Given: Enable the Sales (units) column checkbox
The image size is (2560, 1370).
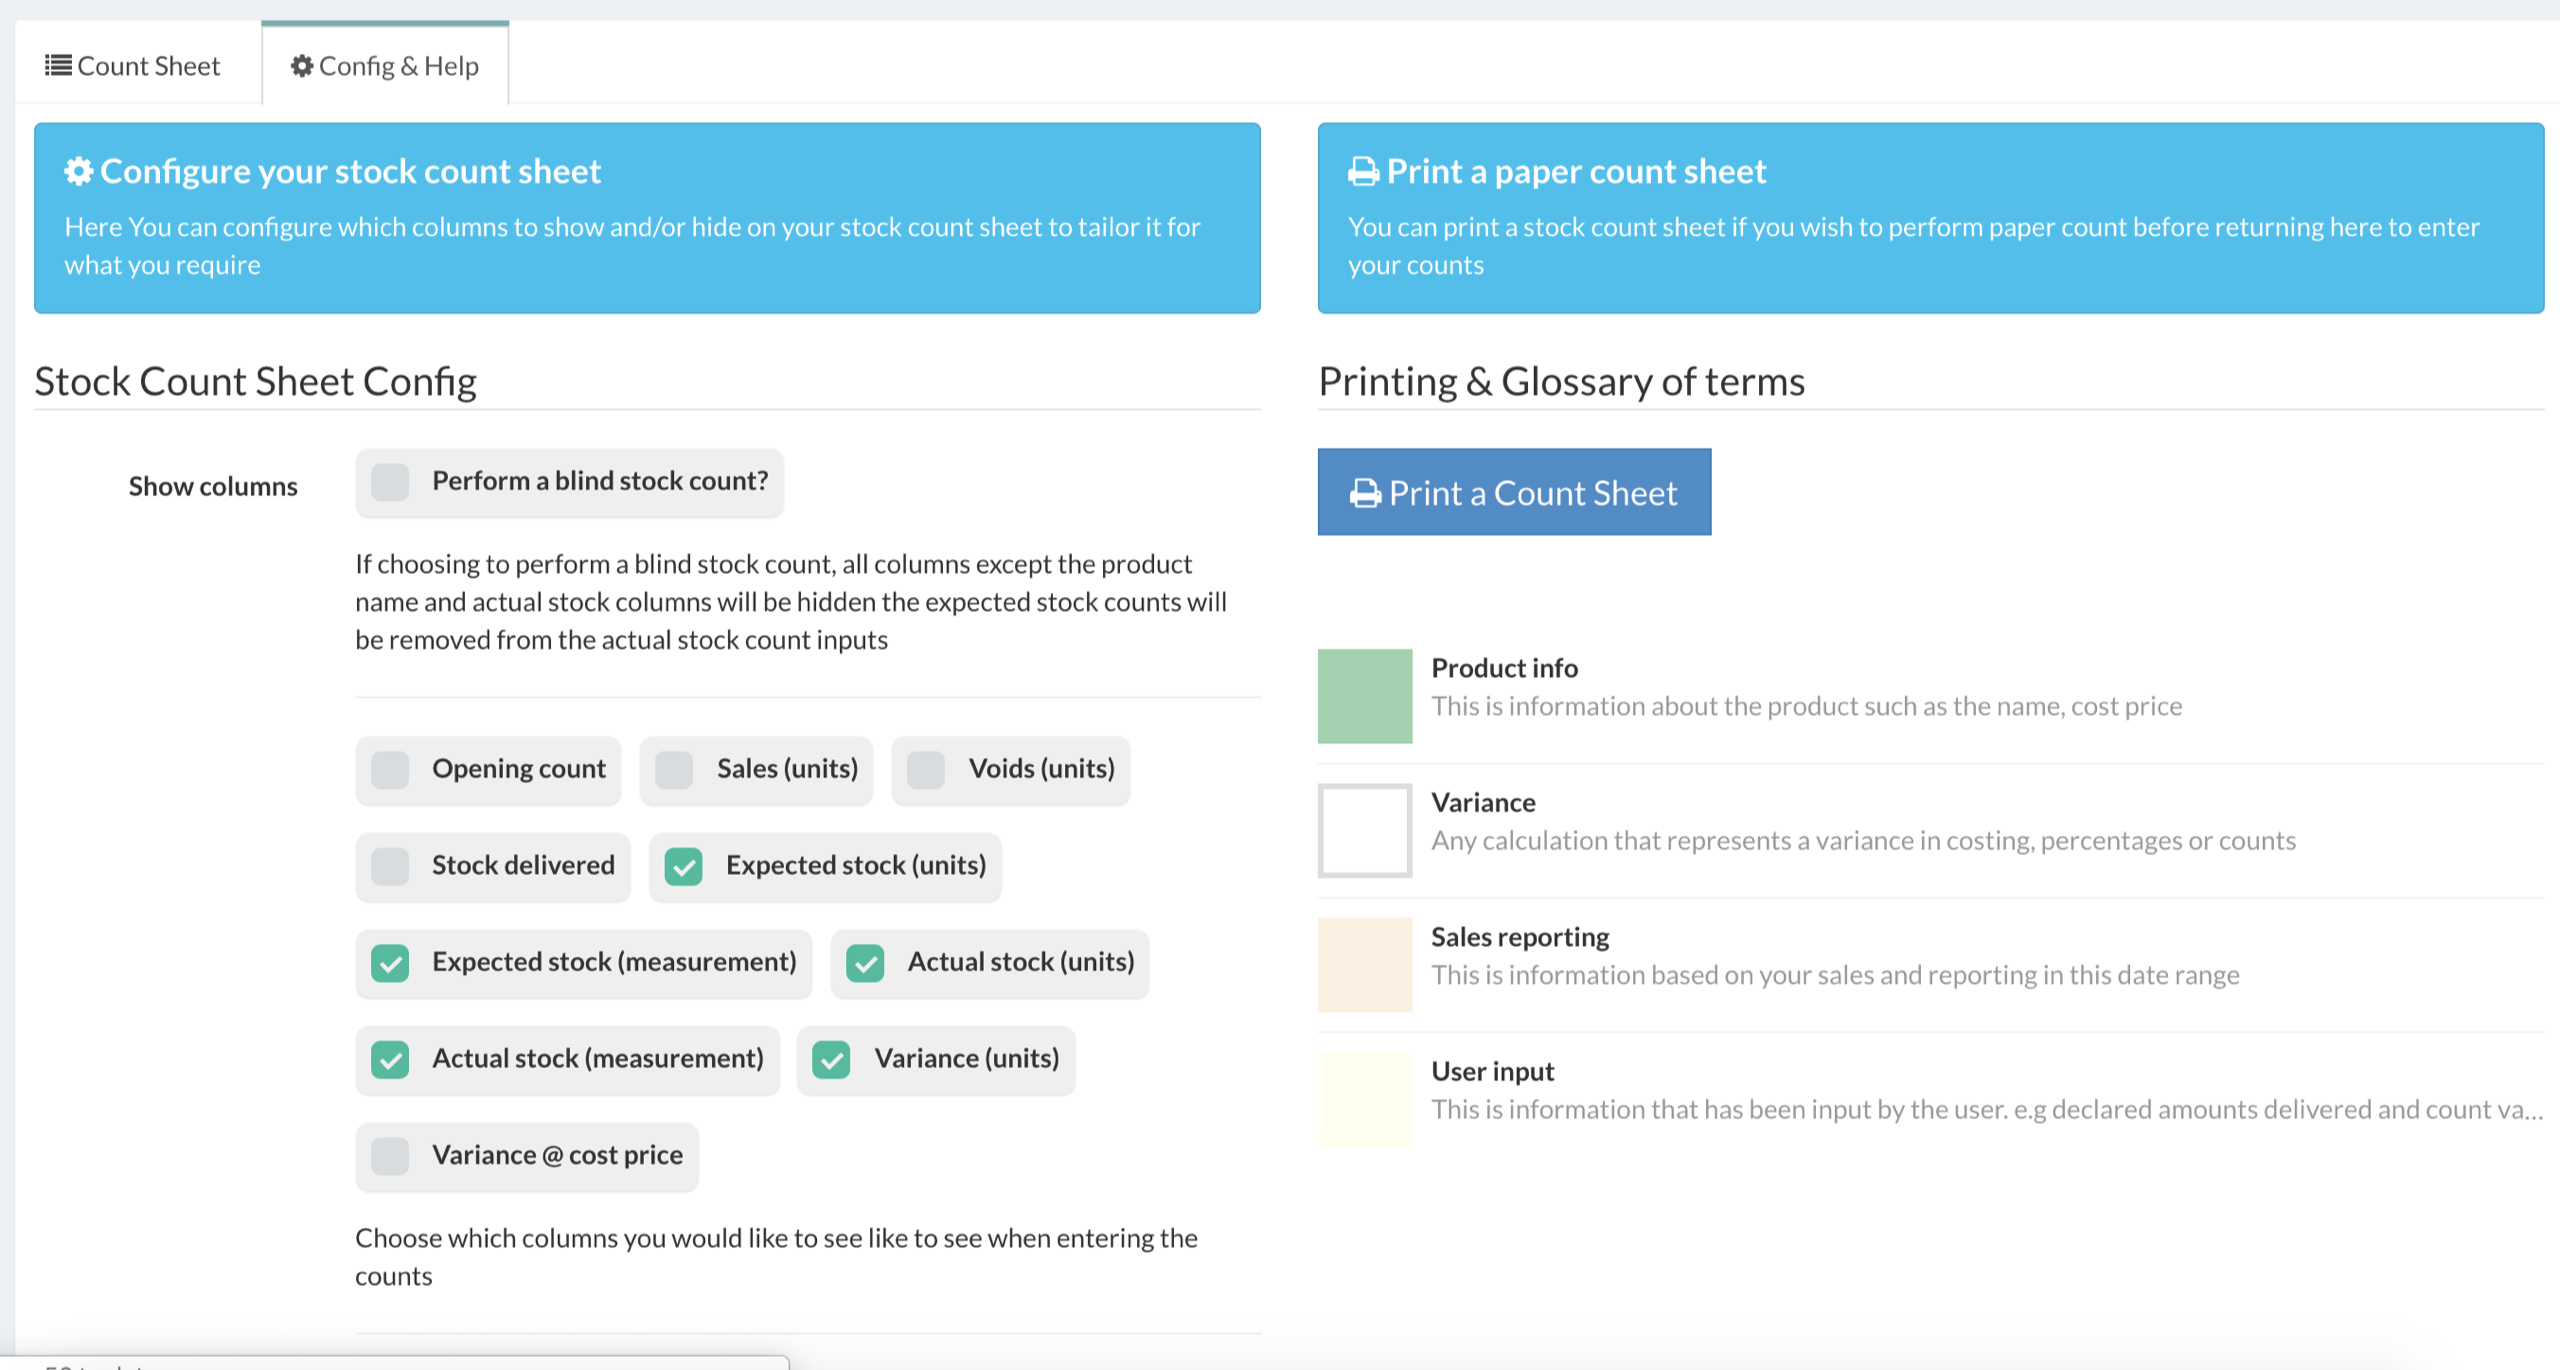Looking at the screenshot, I should point(675,770).
